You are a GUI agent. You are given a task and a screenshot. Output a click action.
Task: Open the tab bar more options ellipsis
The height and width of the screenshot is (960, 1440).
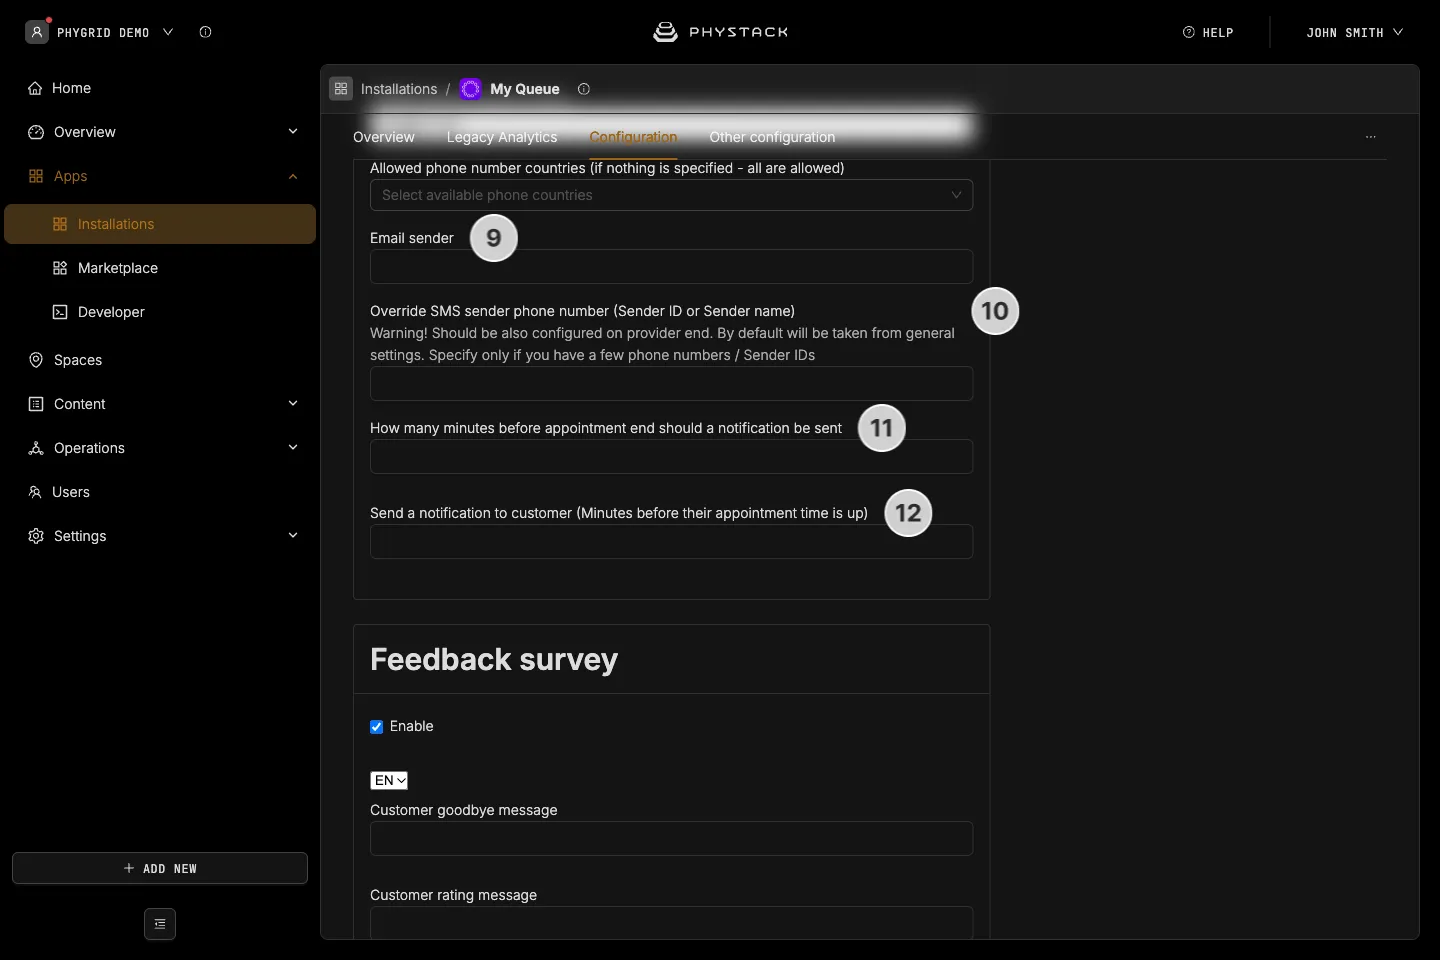tap(1371, 137)
